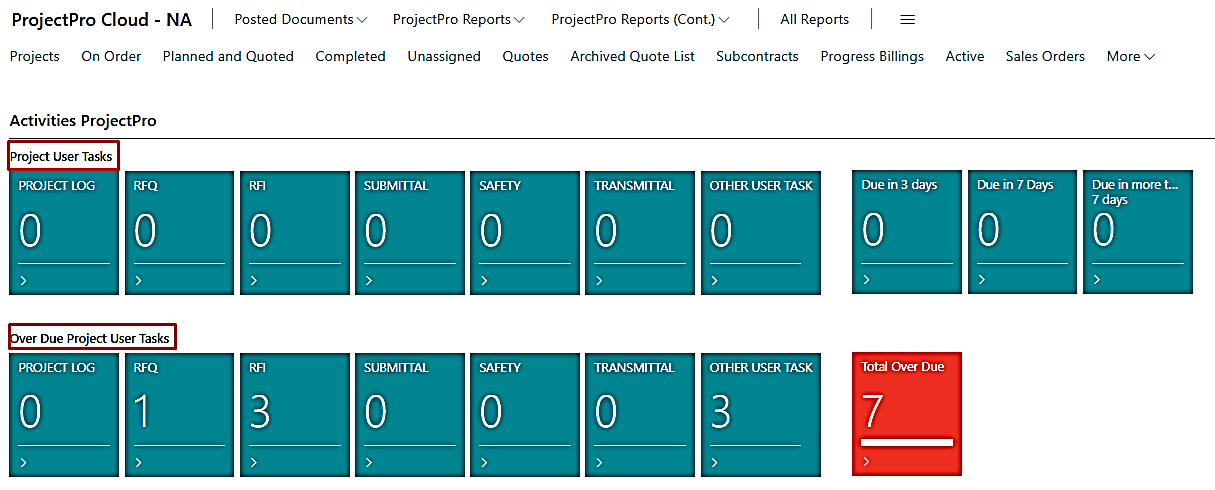1215x490 pixels.
Task: Click chevron on overdue RFQ tile
Action: pyautogui.click(x=138, y=463)
